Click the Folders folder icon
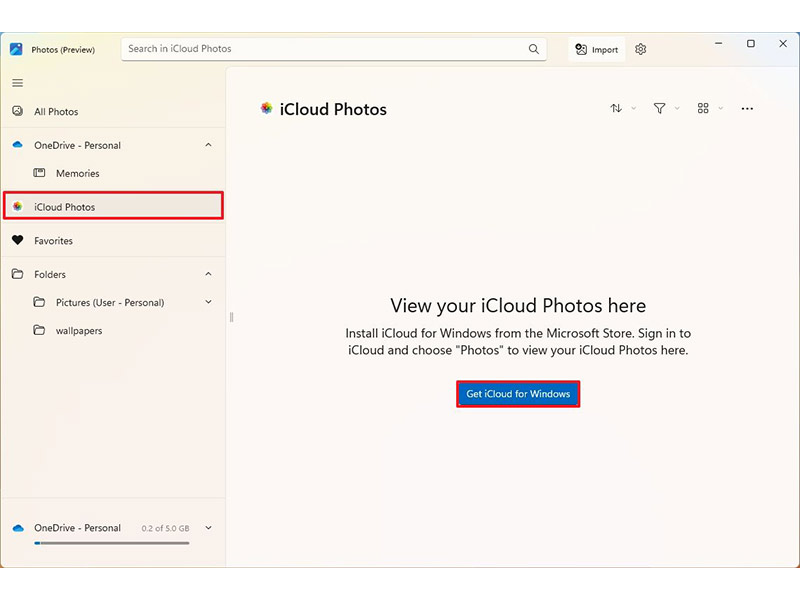This screenshot has width=800, height=600. (18, 274)
